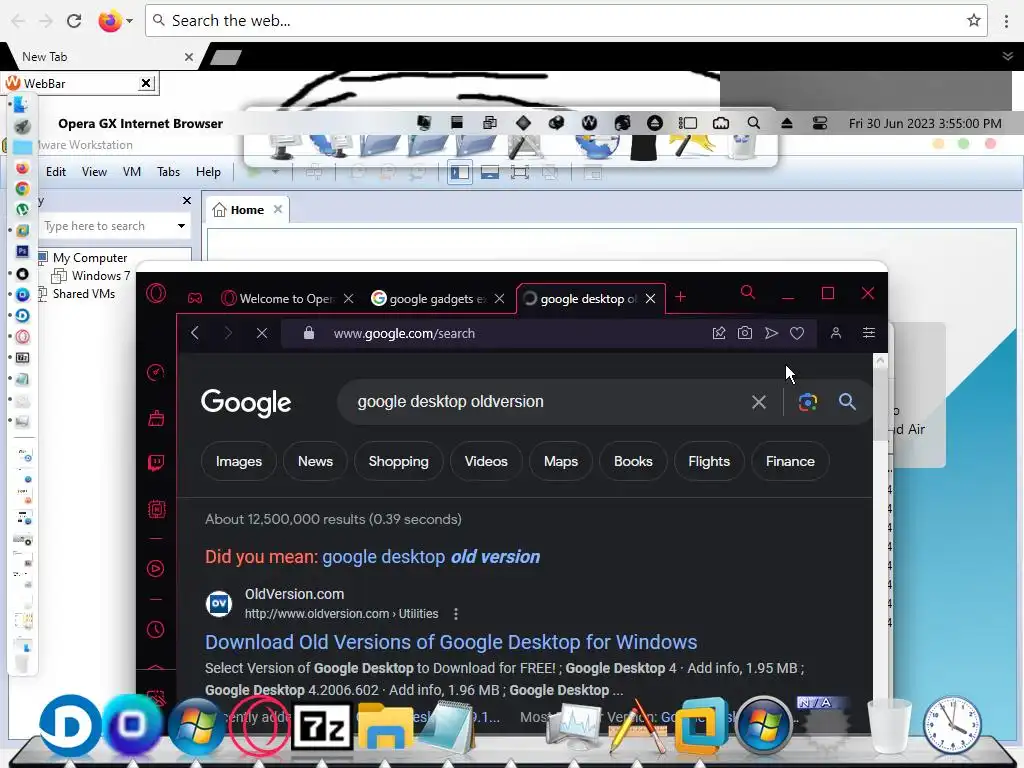
Task: Toggle VMware full screen mode button
Action: (x=520, y=172)
